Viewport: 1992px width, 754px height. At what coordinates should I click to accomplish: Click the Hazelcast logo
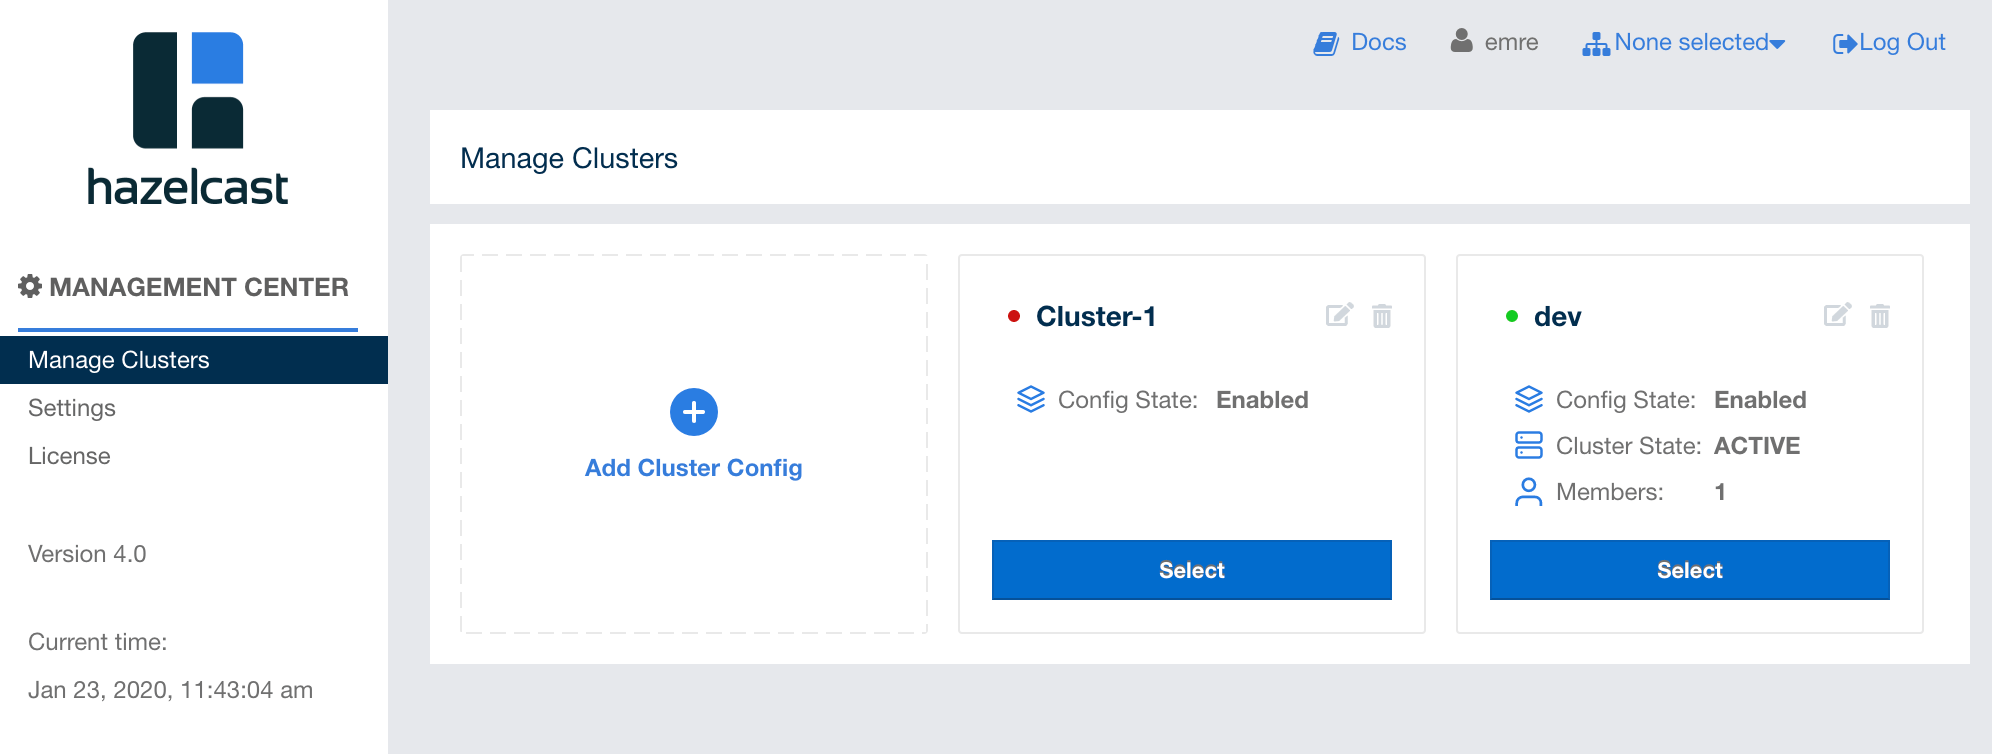tap(188, 119)
